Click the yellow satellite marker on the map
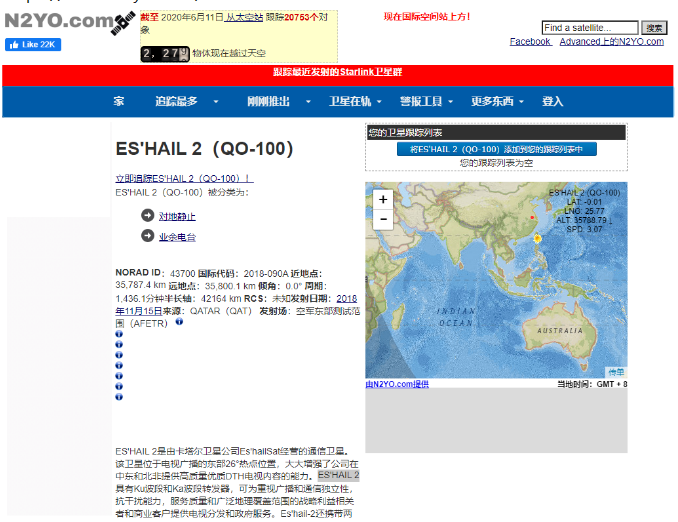The height and width of the screenshot is (522, 678). pos(537,238)
